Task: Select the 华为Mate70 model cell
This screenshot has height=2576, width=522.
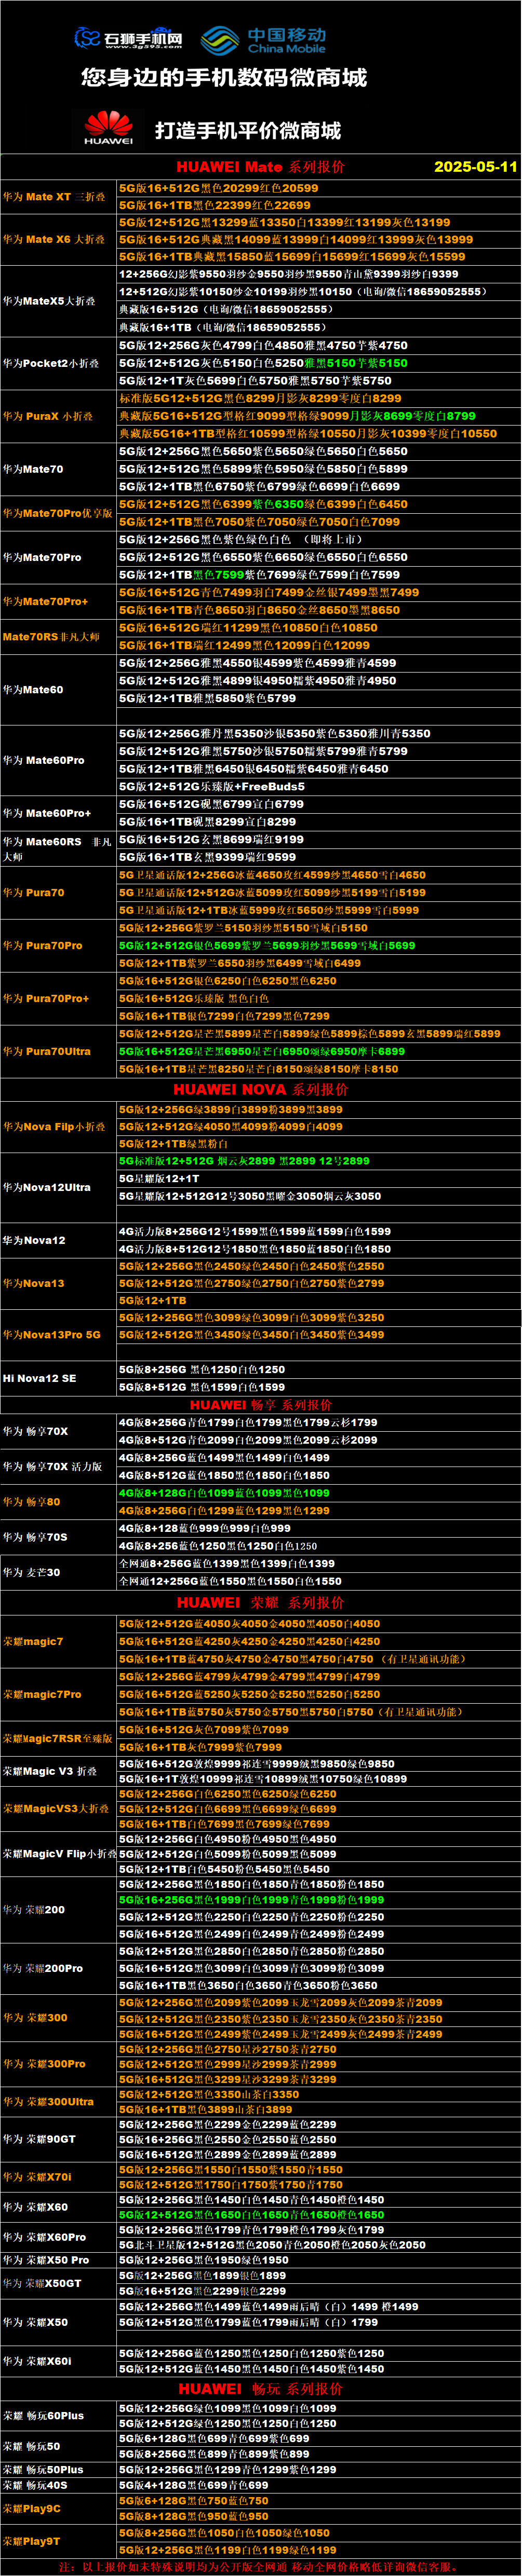Action: 58,469
